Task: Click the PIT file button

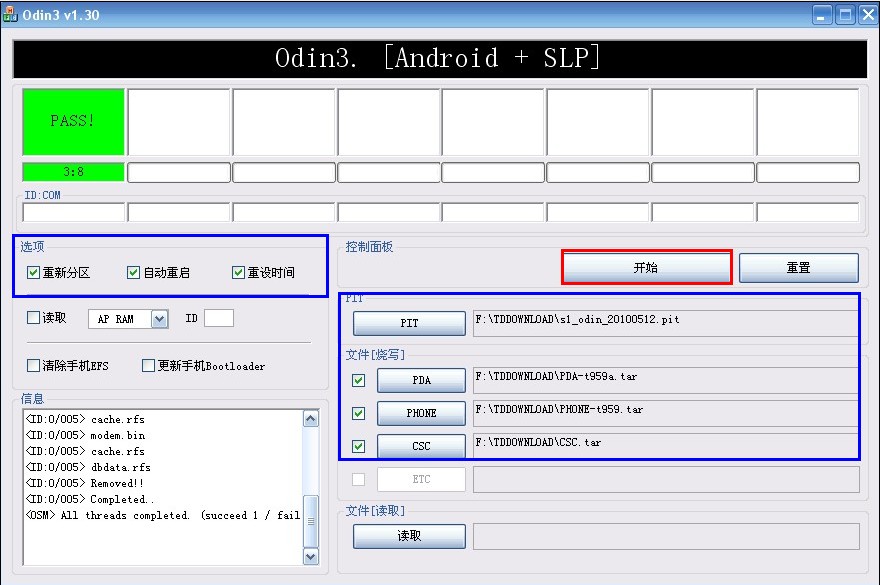Action: coord(409,323)
